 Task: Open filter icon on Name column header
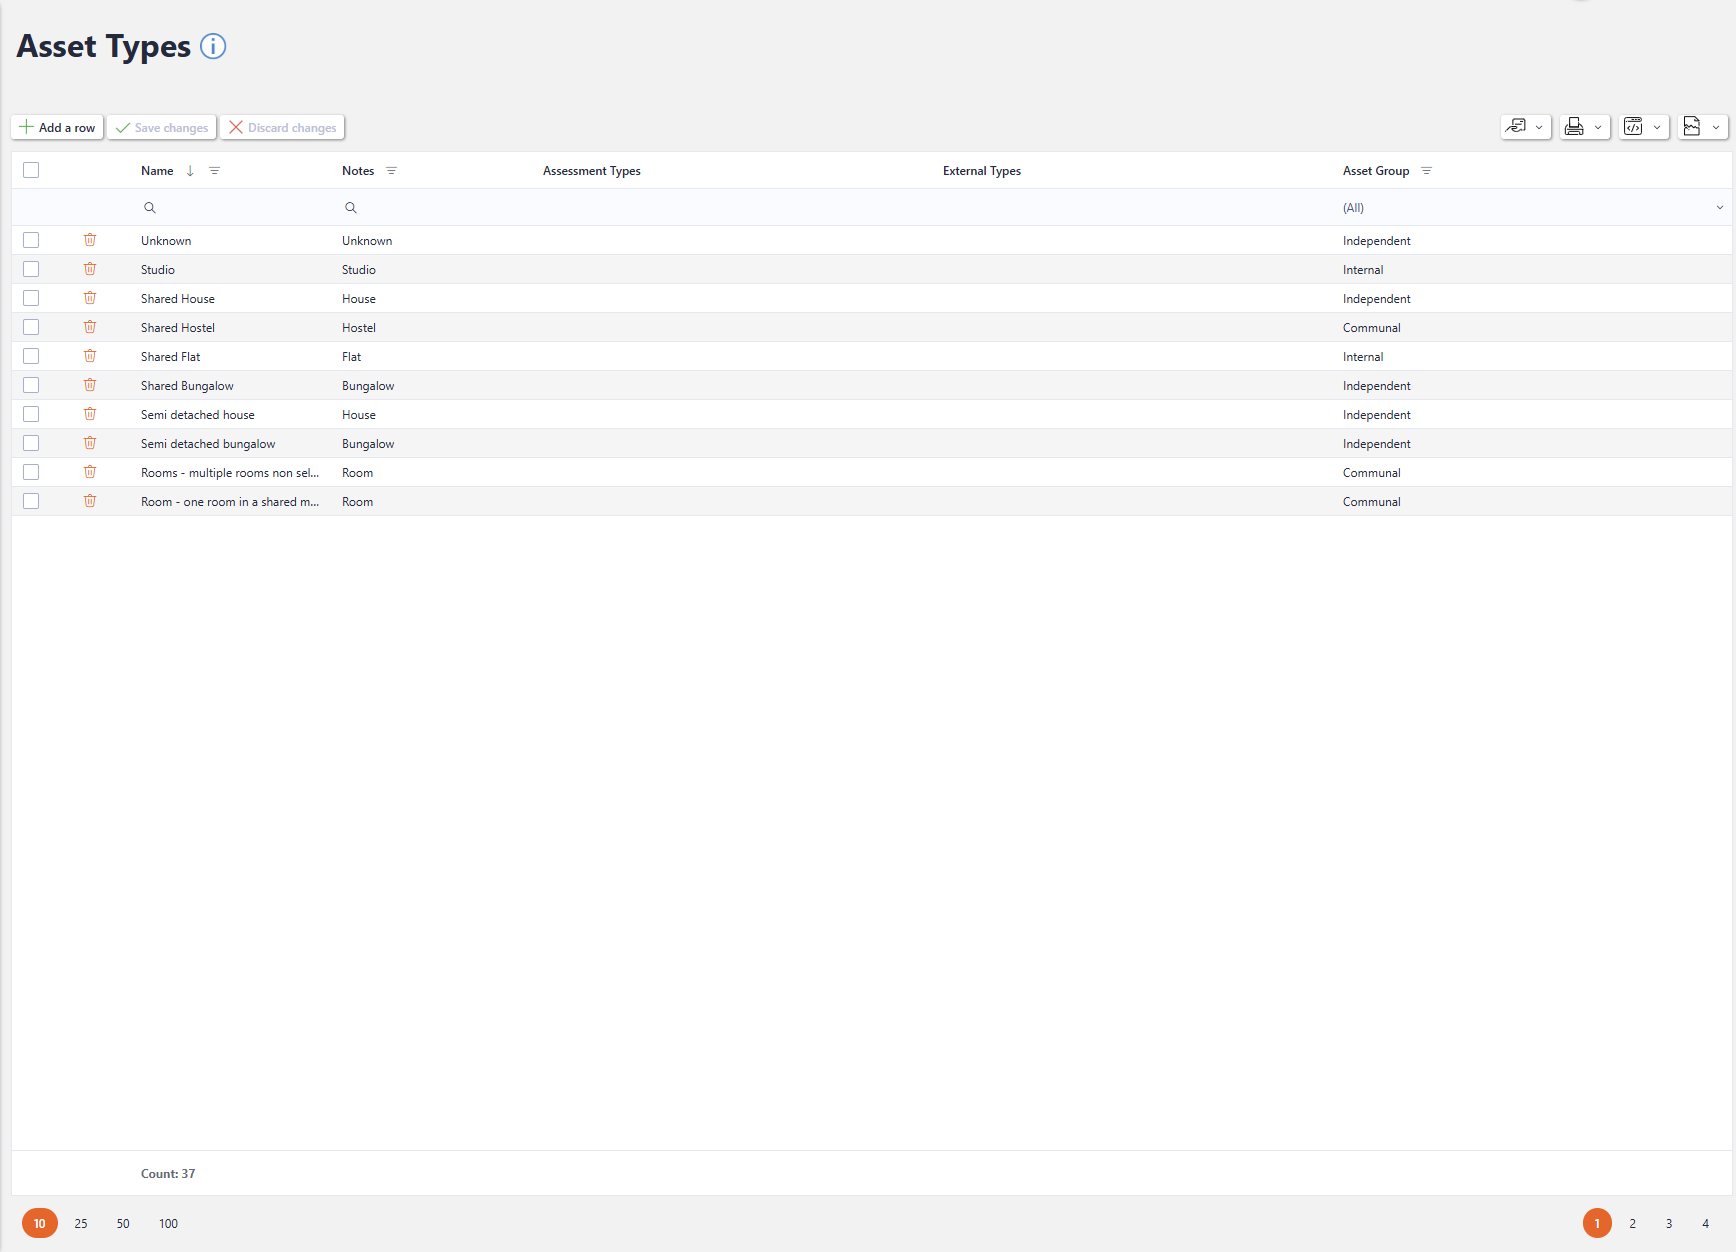(214, 171)
